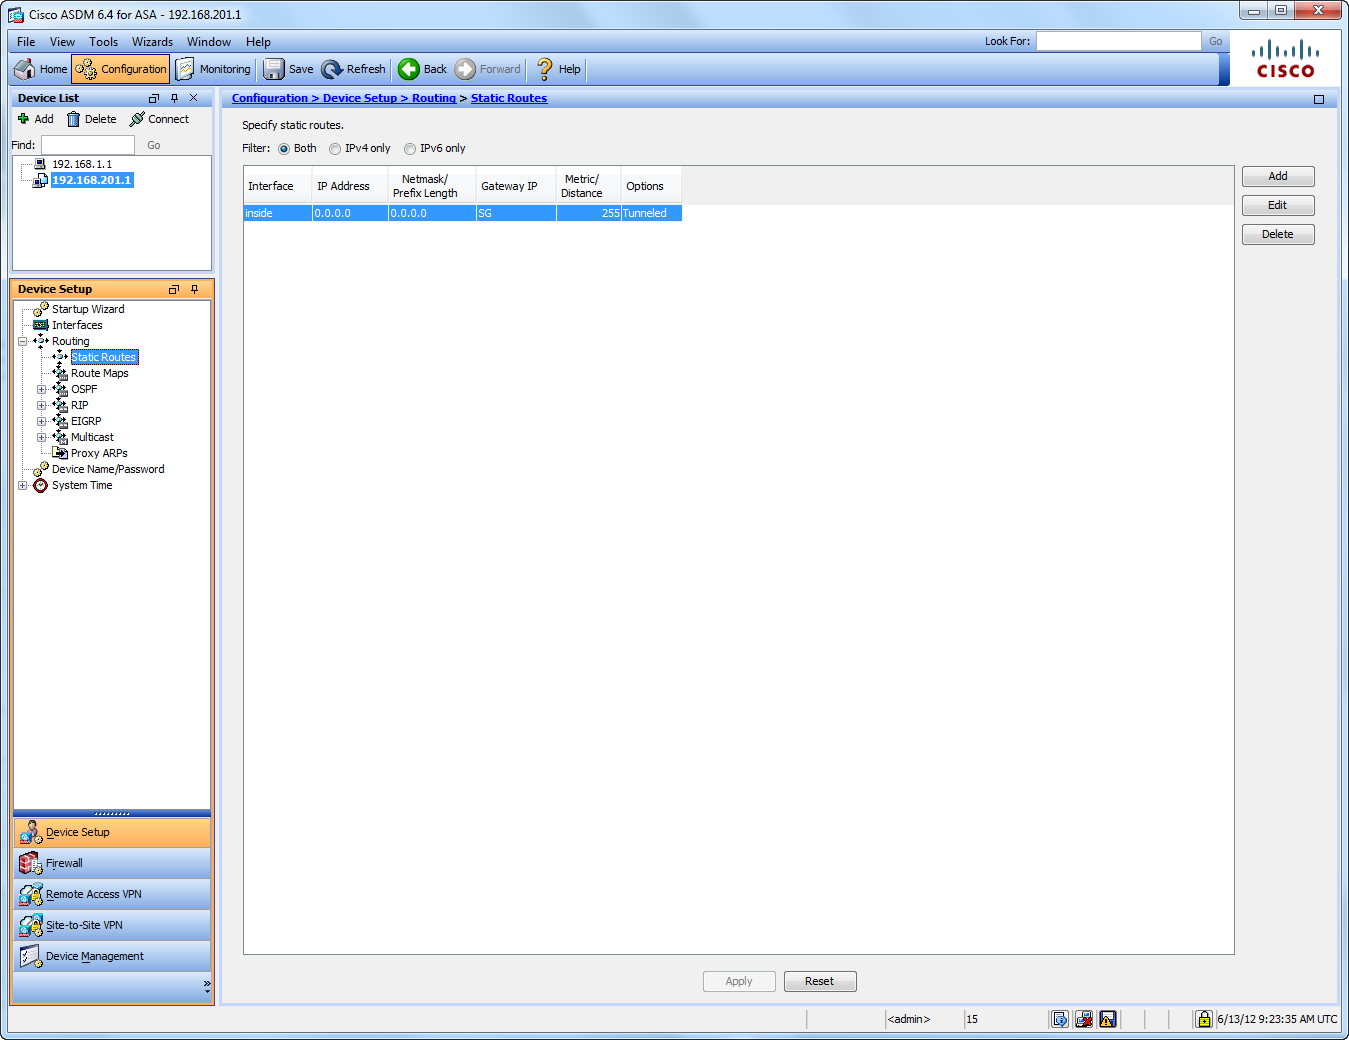Click Delete button for selected route
This screenshot has width=1349, height=1040.
click(x=1278, y=234)
